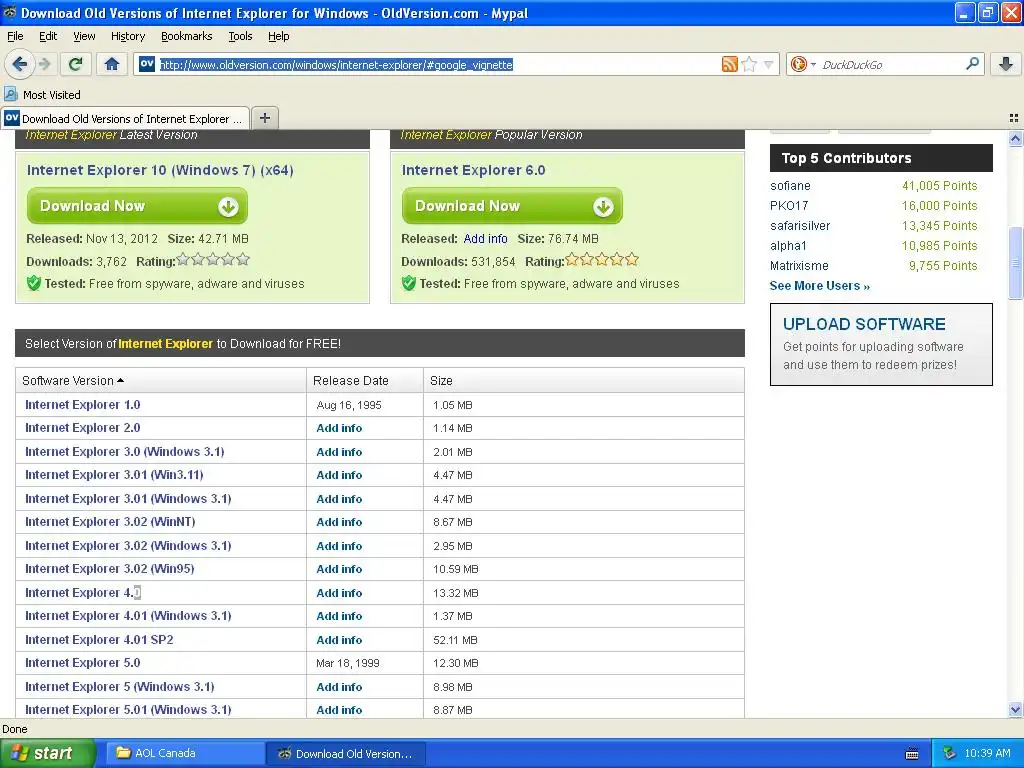Open the Downloads arrow toolbar button

(x=1006, y=64)
